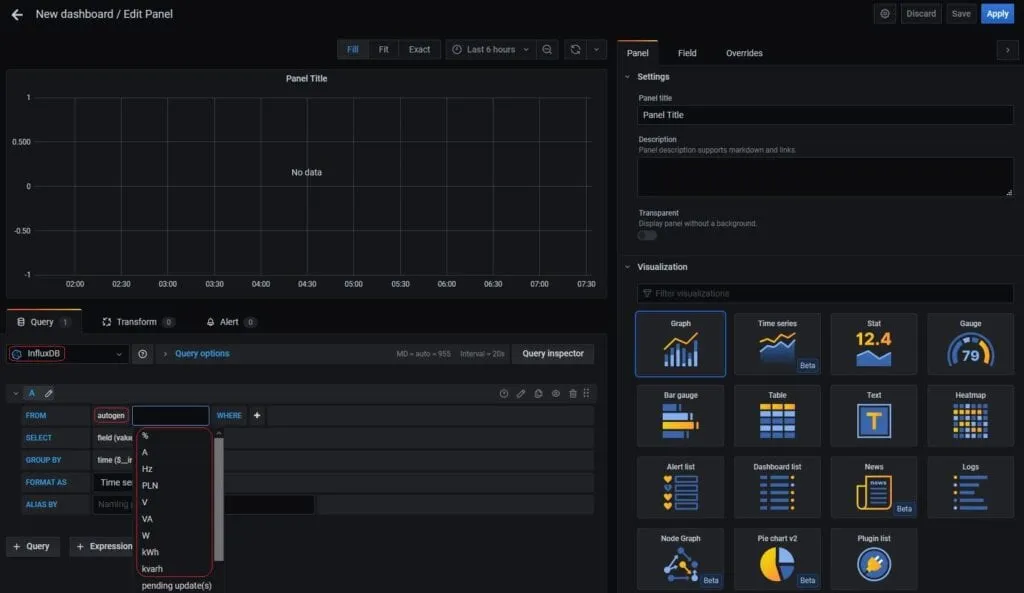1024x593 pixels.
Task: Open the Panel tab
Action: (x=637, y=53)
